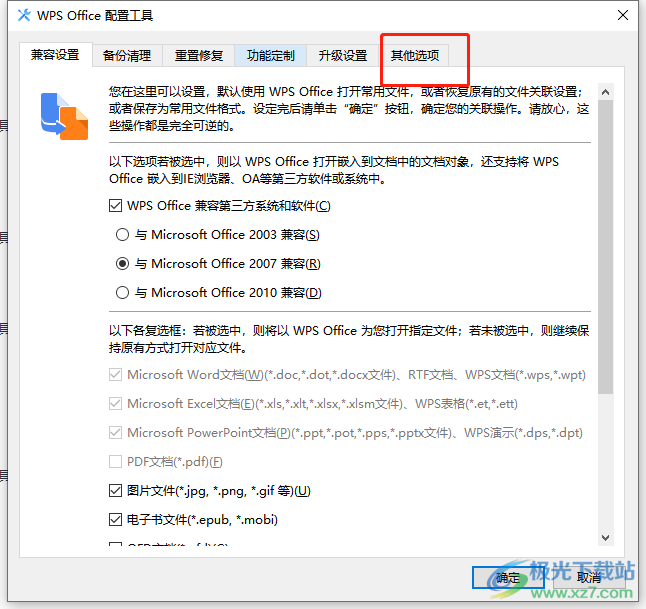646x609 pixels.
Task: Click the scrollbar down arrow
Action: [x=605, y=538]
